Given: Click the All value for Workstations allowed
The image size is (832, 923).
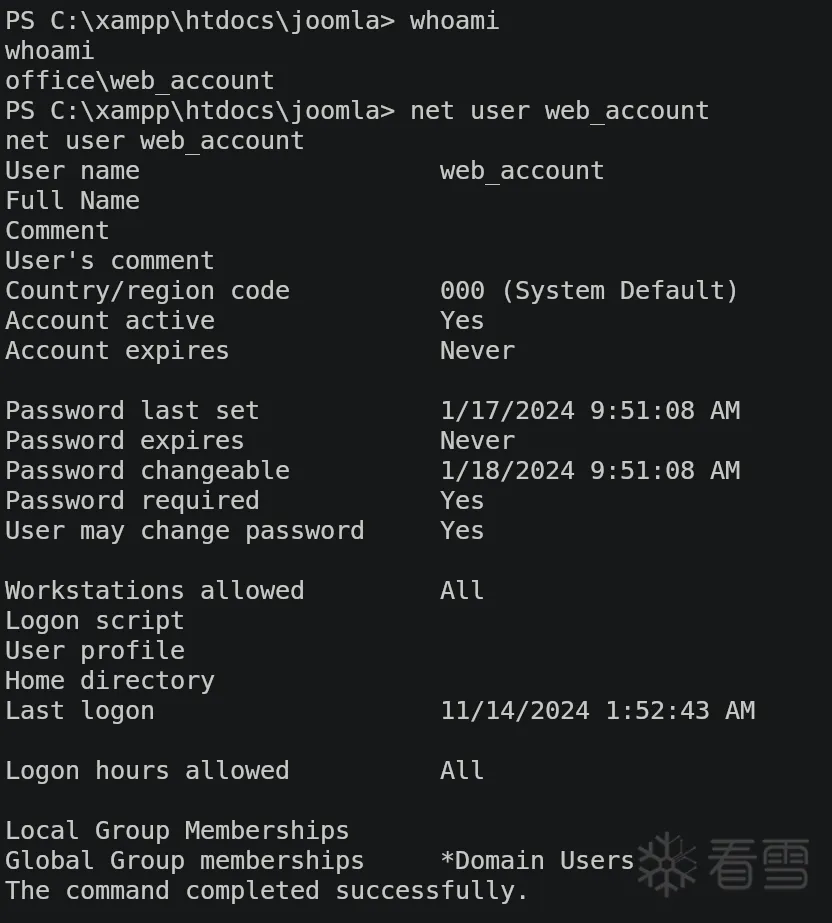Looking at the screenshot, I should click(462, 591).
